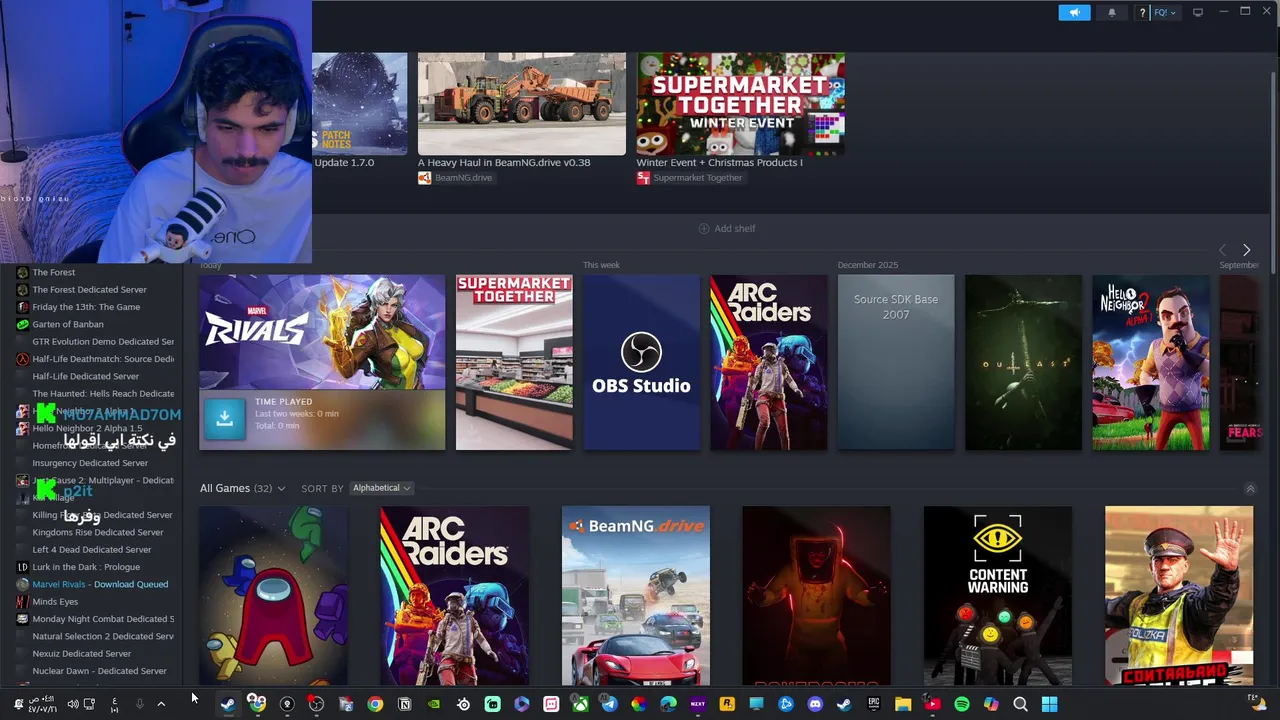1280x720 pixels.
Task: Open Discord from the taskbar
Action: (x=815, y=704)
